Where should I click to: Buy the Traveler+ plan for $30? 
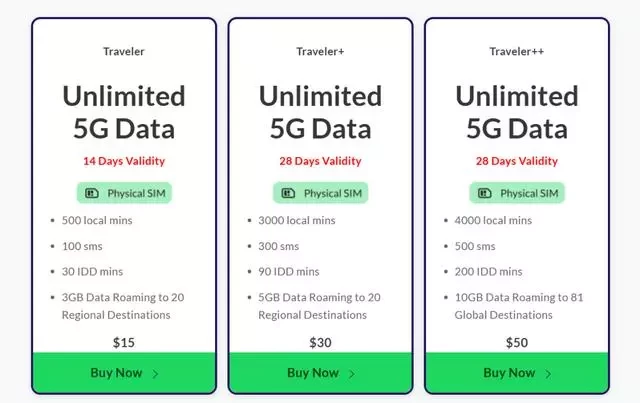[x=320, y=373]
